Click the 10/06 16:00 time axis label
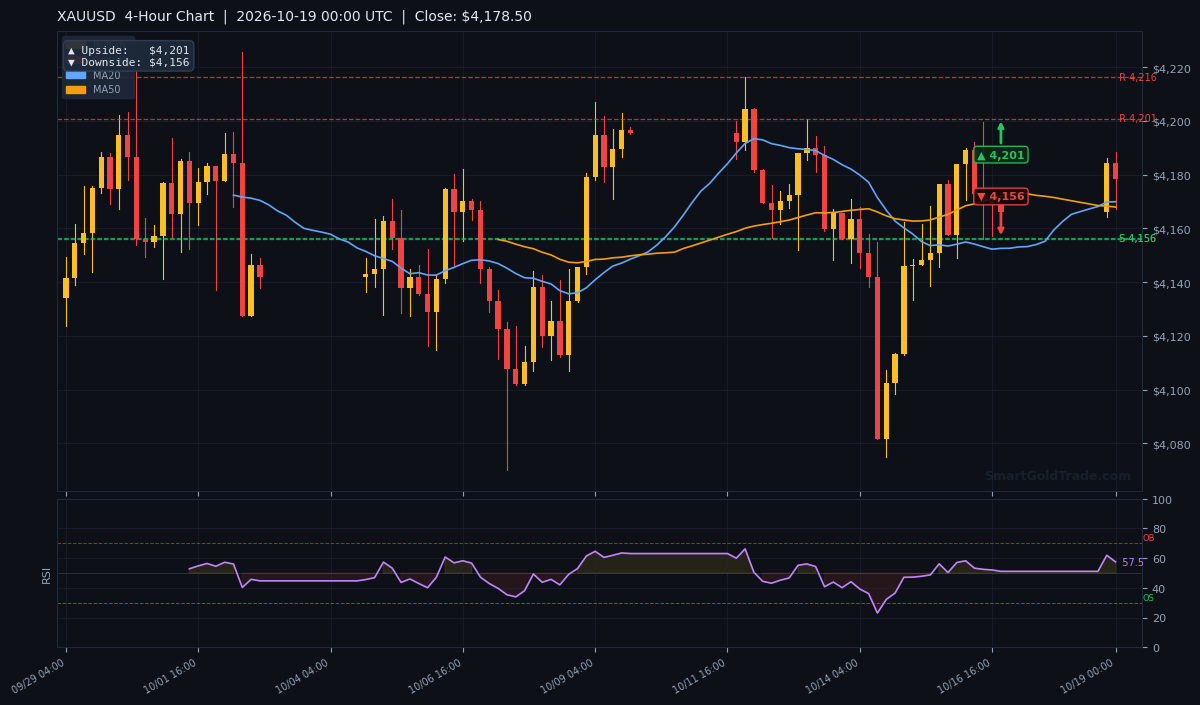Viewport: 1200px width, 705px height. click(x=435, y=676)
